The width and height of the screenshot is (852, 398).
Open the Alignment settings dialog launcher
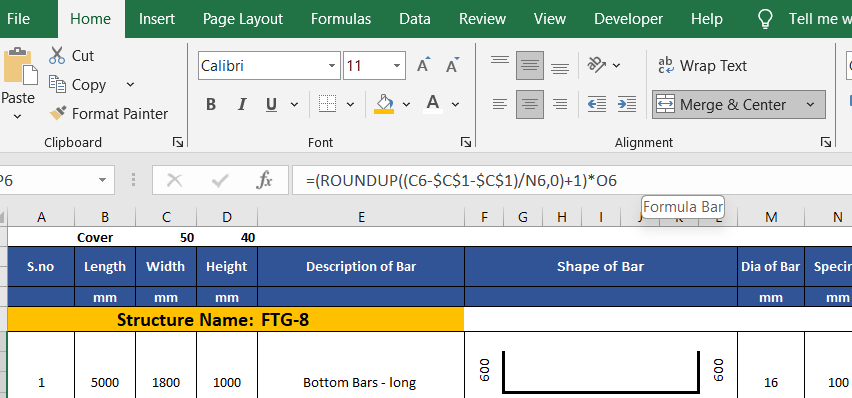coord(826,142)
